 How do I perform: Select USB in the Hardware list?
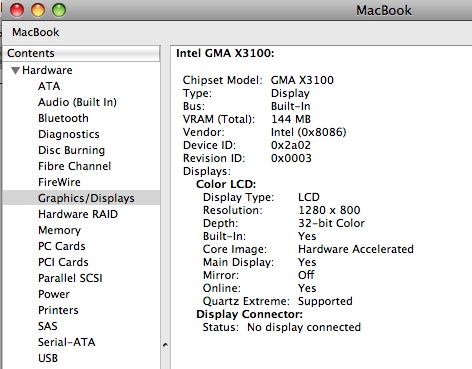48,358
